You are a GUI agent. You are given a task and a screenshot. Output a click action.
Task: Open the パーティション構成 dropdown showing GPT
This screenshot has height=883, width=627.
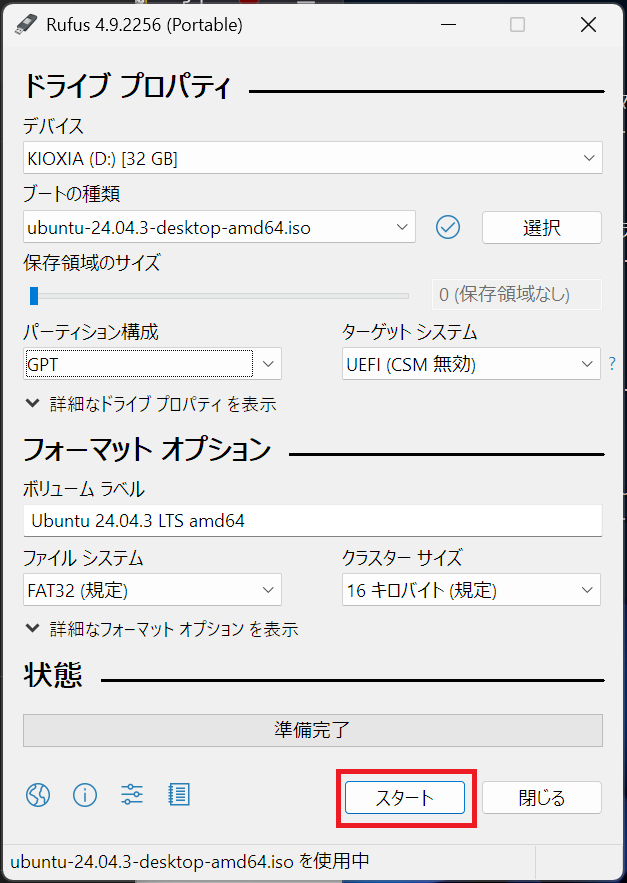[x=152, y=364]
